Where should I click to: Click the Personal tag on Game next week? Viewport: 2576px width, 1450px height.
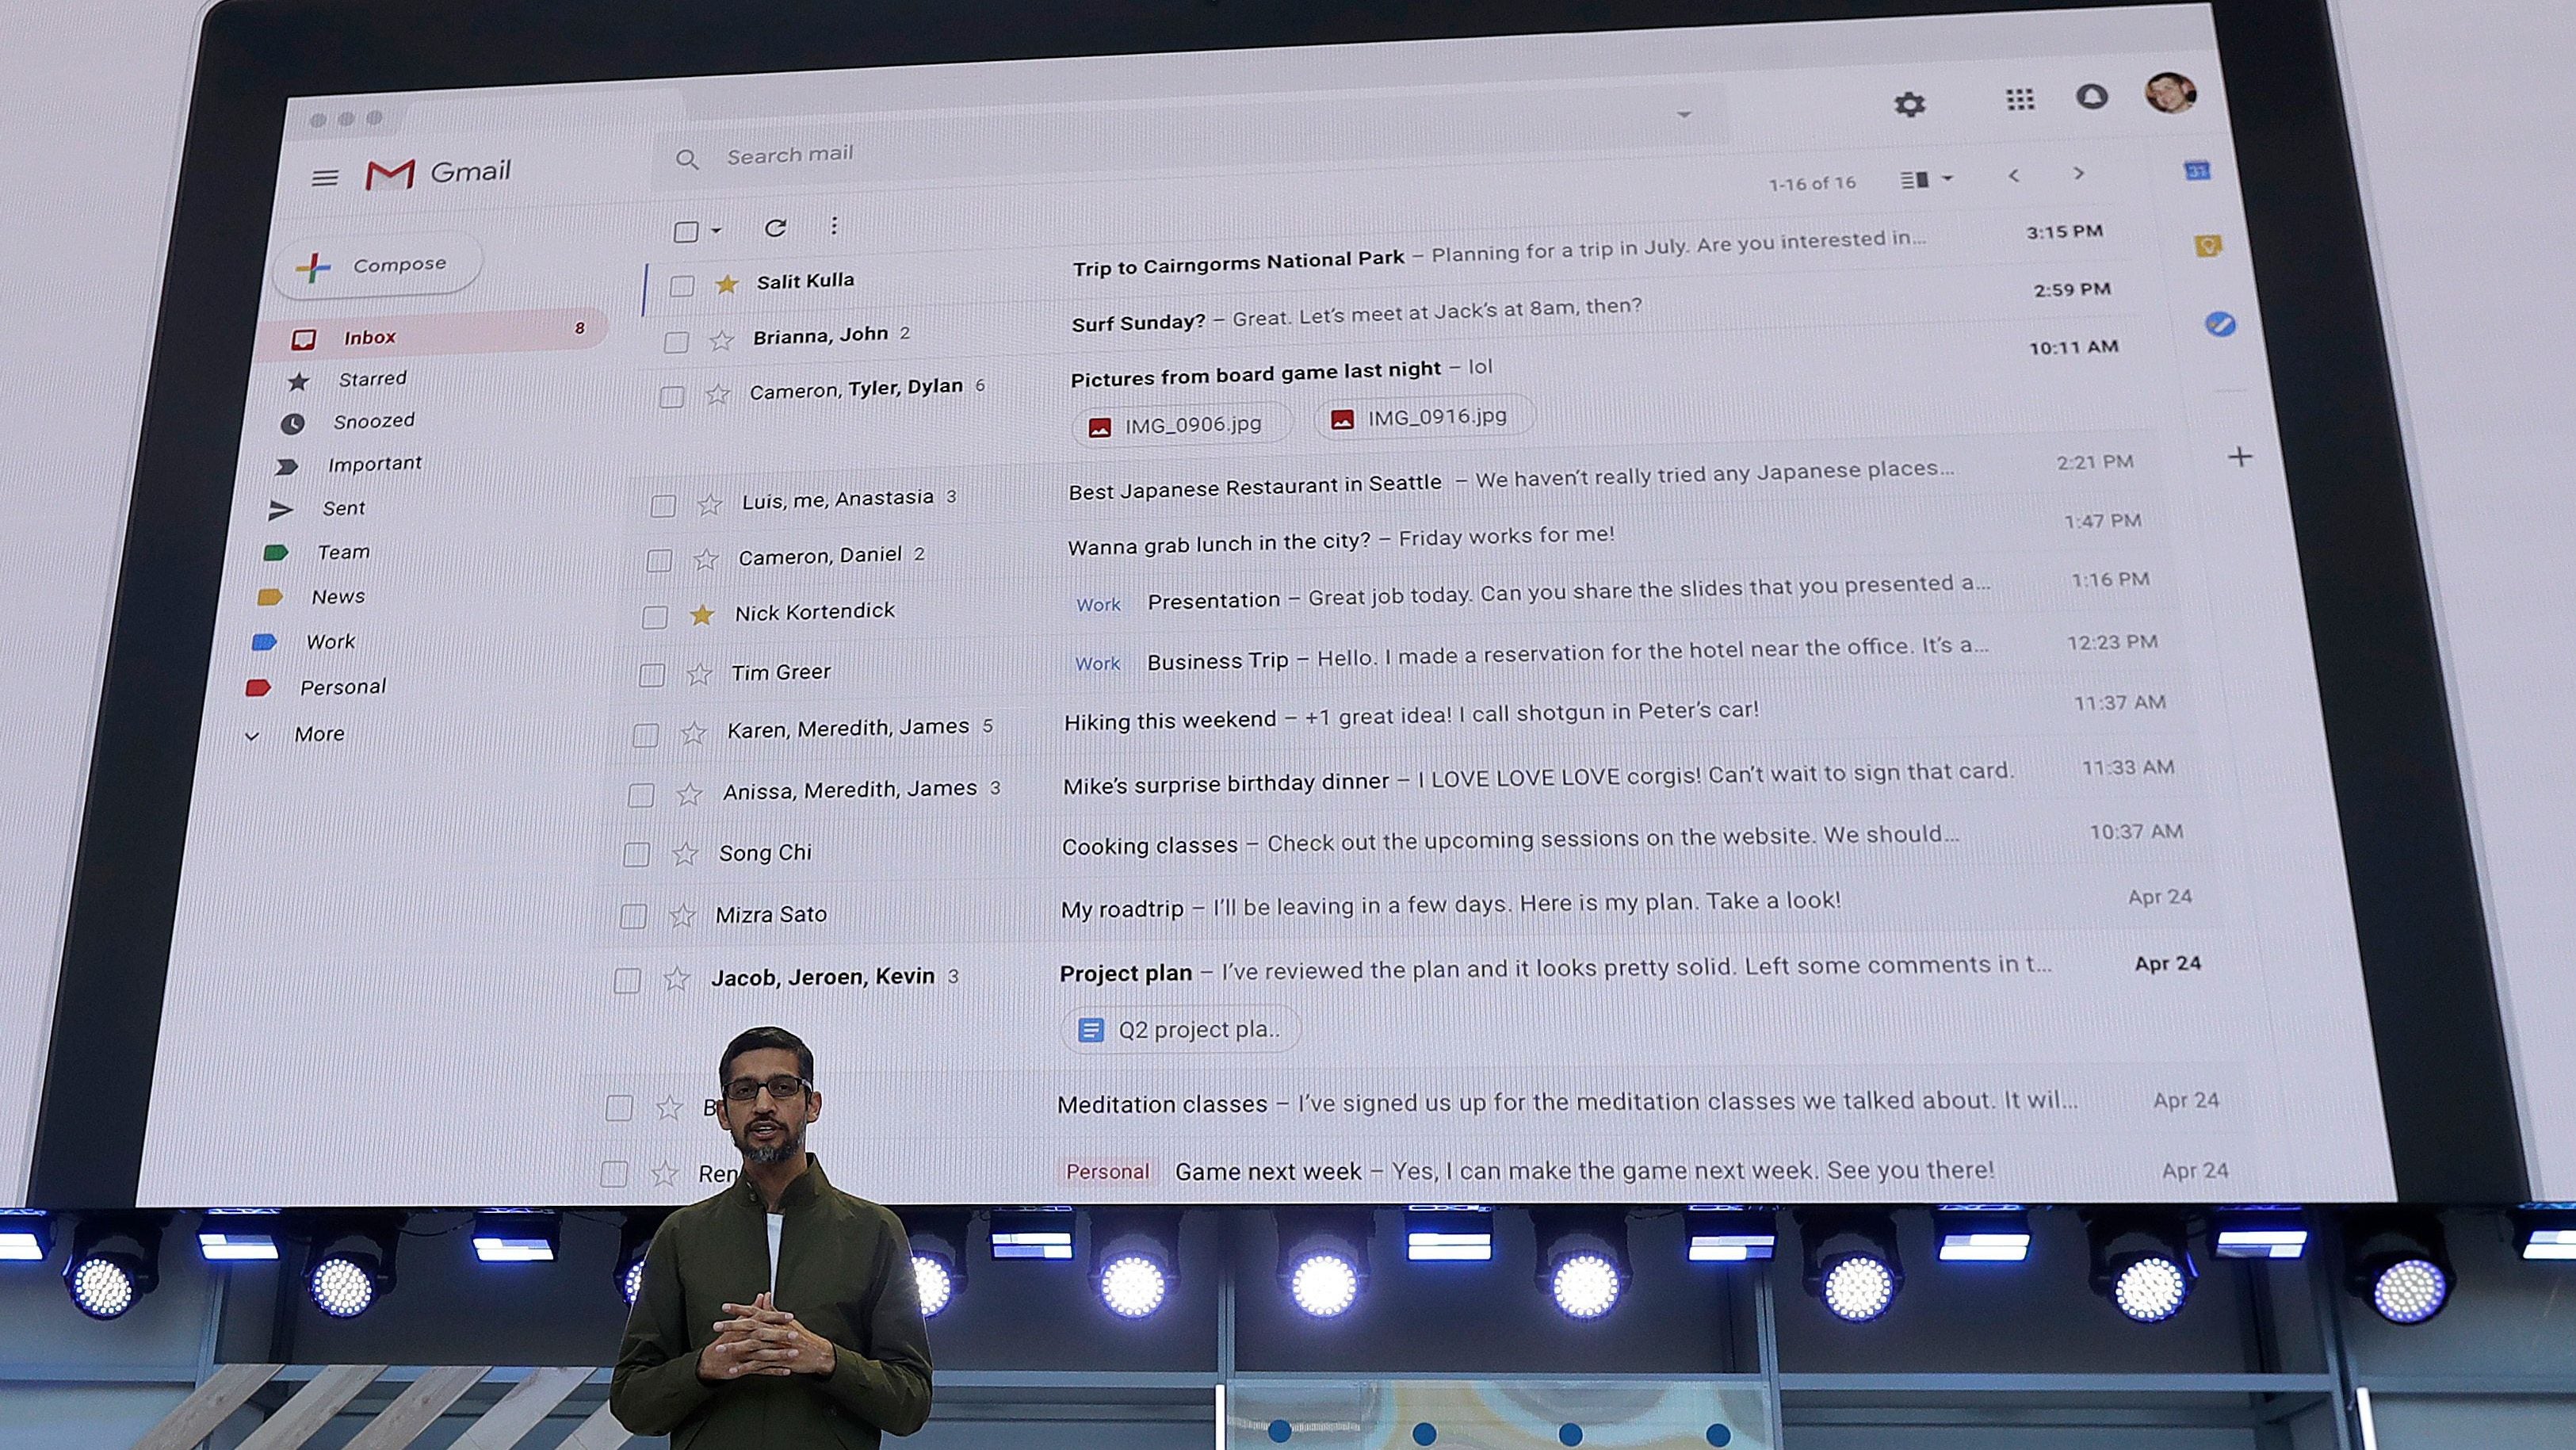1107,1172
